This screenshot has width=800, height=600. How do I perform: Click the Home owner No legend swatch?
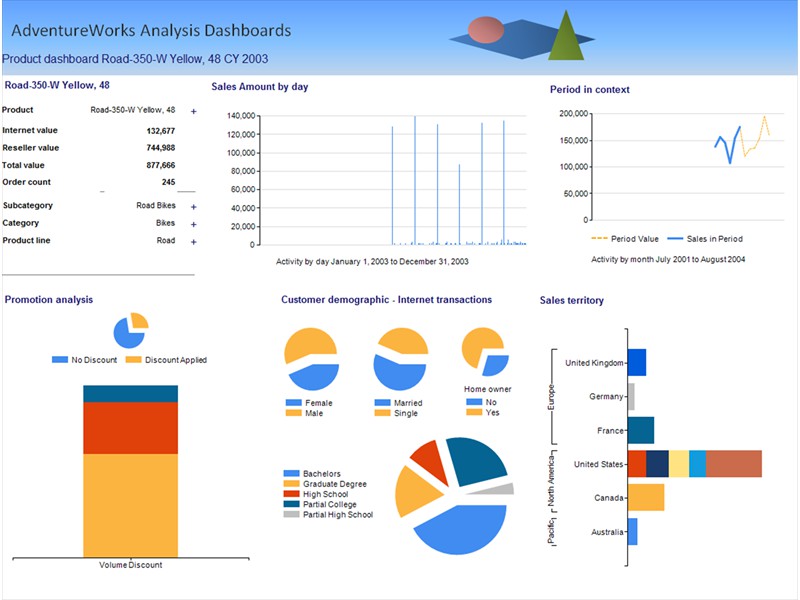click(474, 402)
